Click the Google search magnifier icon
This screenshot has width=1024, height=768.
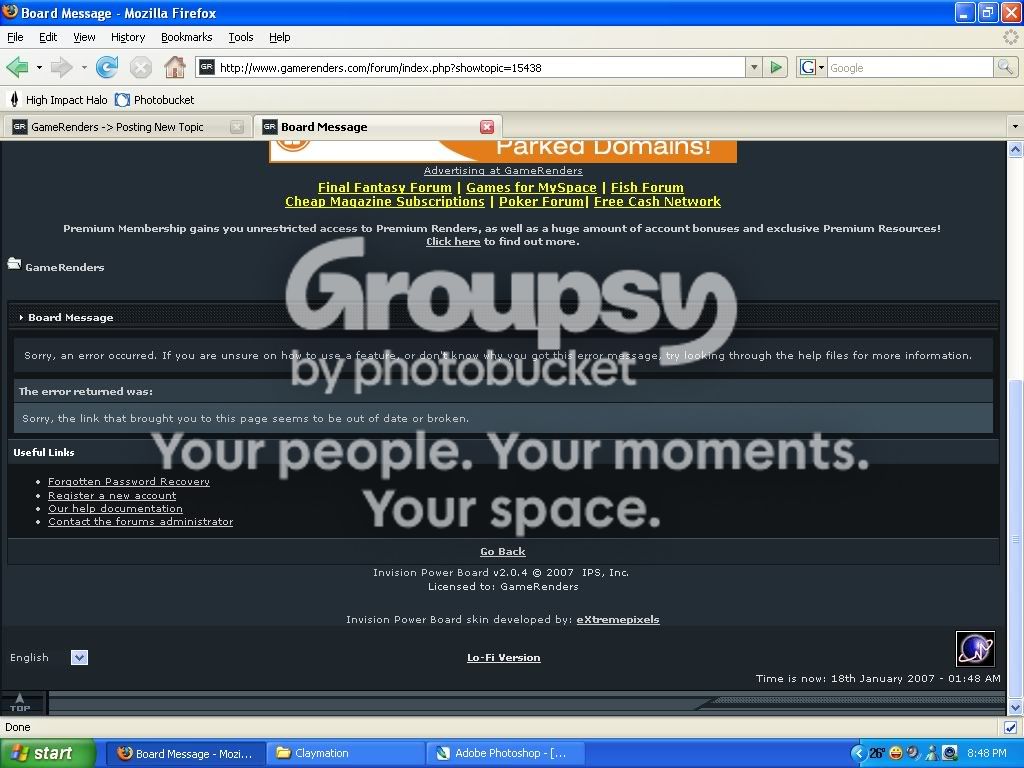(1005, 67)
